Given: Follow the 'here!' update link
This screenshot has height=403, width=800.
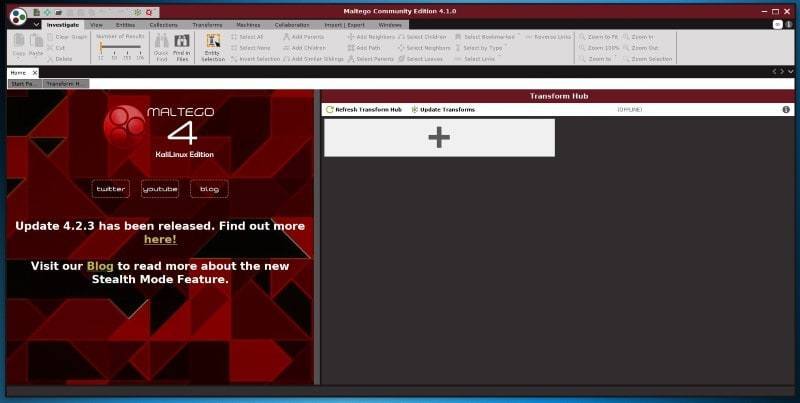Looking at the screenshot, I should pos(160,239).
